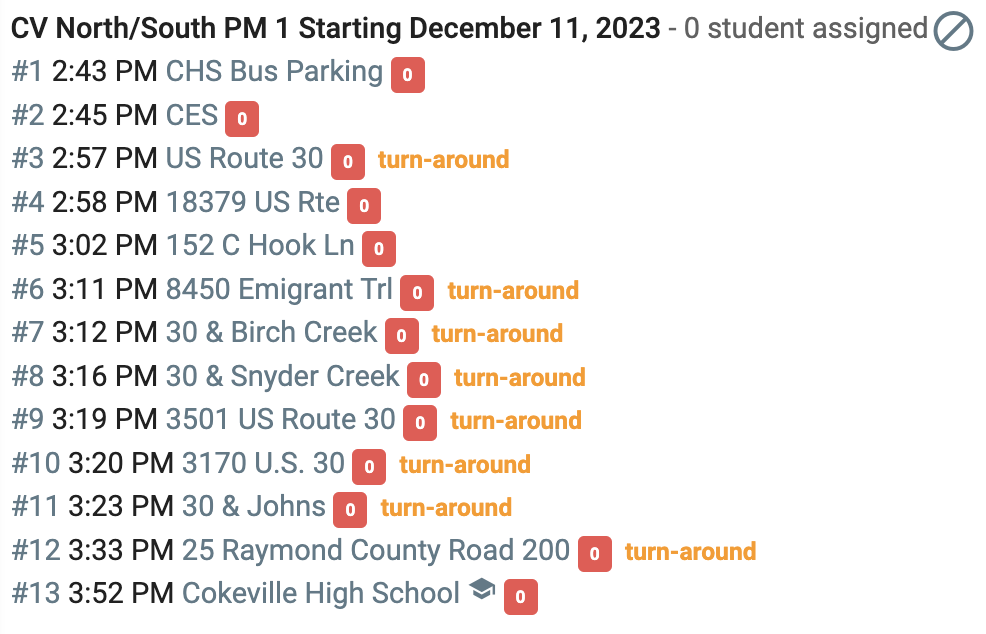986x634 pixels.
Task: Click the red count badge after 152 C Hook Ln
Action: [379, 249]
